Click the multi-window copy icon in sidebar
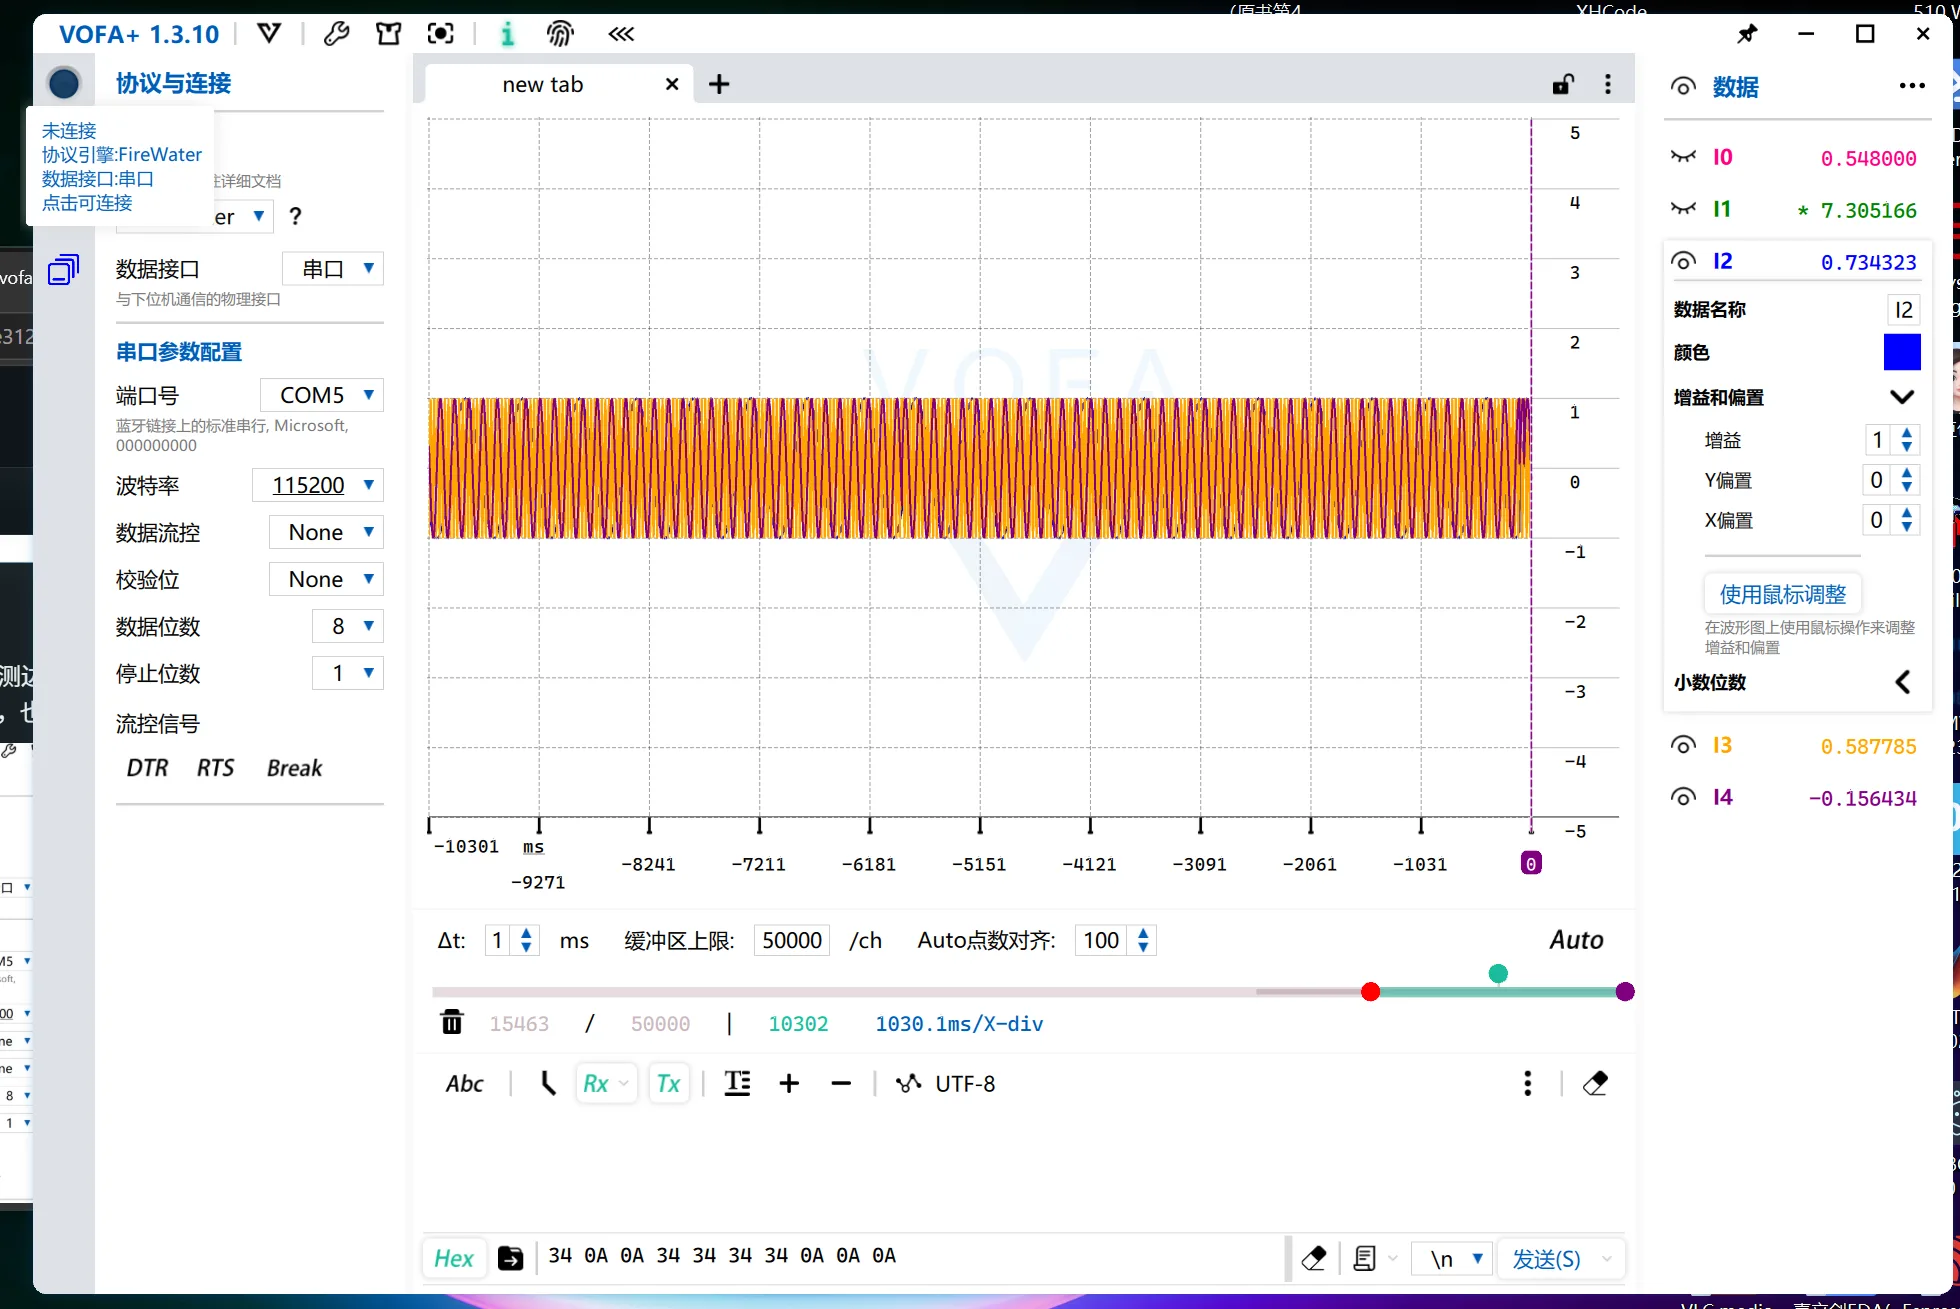The image size is (1960, 1309). pyautogui.click(x=64, y=270)
